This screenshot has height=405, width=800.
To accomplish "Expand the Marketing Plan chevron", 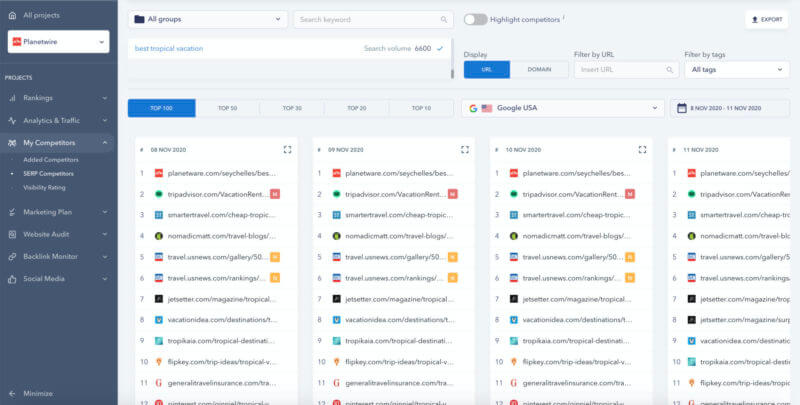I will coord(105,212).
